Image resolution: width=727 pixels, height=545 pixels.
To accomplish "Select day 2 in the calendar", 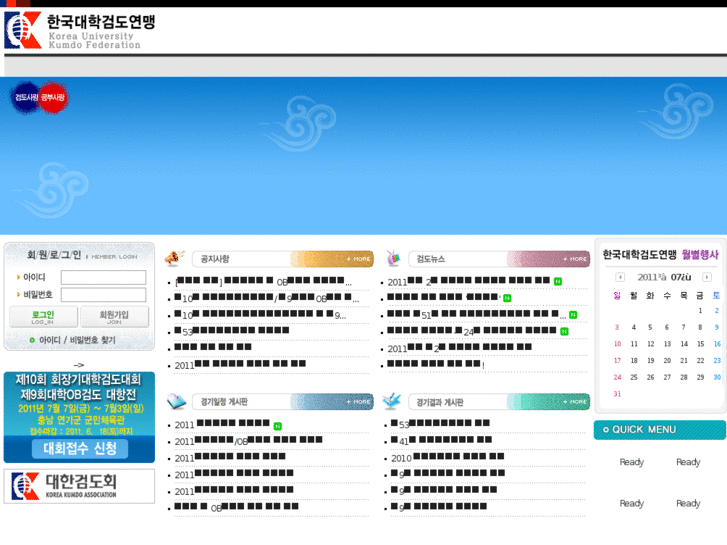I will point(717,310).
